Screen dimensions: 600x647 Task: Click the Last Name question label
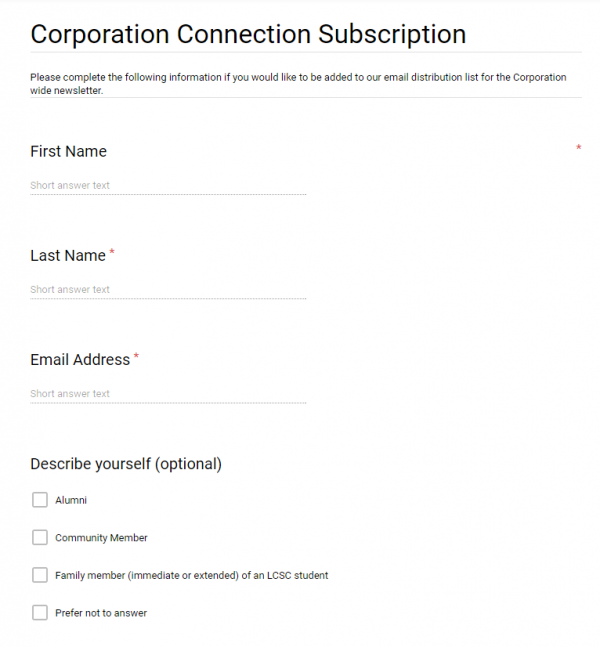[x=68, y=256]
